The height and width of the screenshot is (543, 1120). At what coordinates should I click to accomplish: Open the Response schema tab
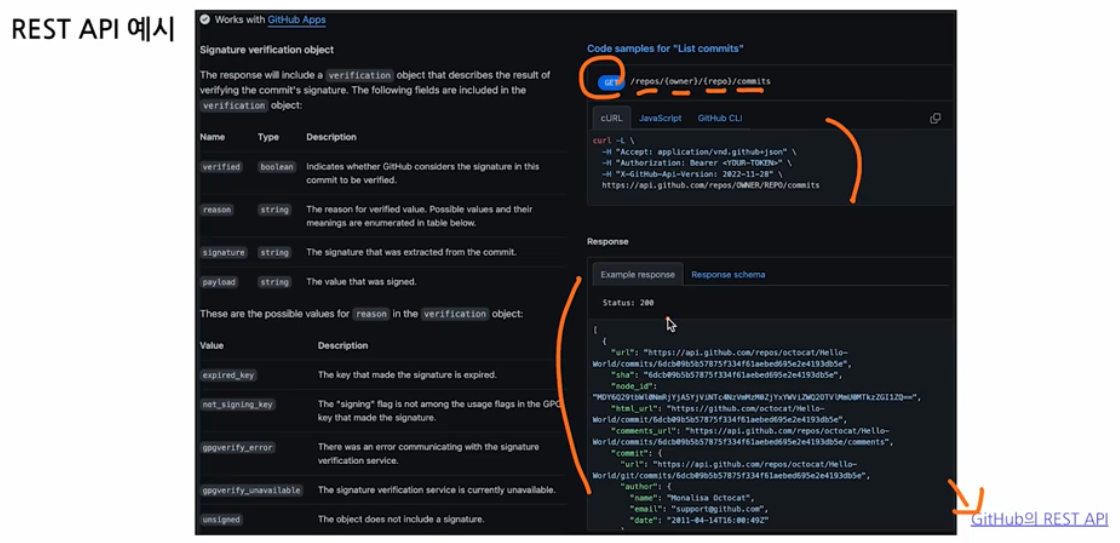tap(728, 274)
